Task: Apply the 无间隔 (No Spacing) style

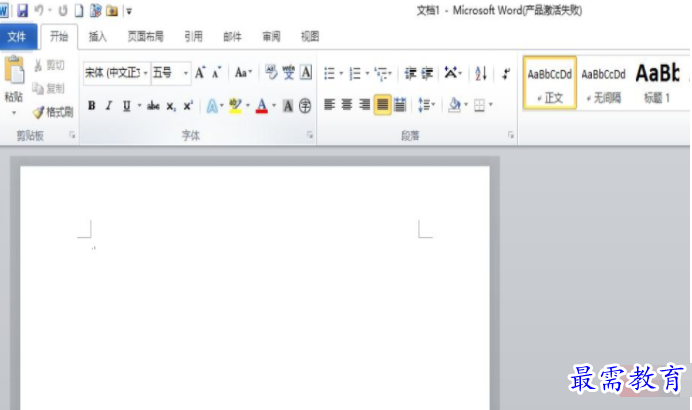Action: click(x=603, y=83)
